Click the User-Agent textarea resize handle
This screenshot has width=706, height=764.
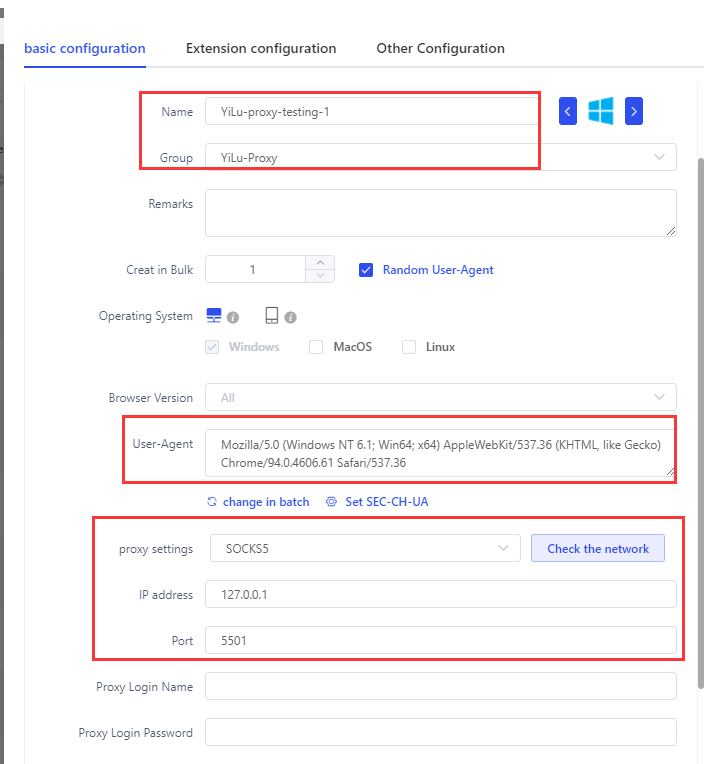(671, 471)
